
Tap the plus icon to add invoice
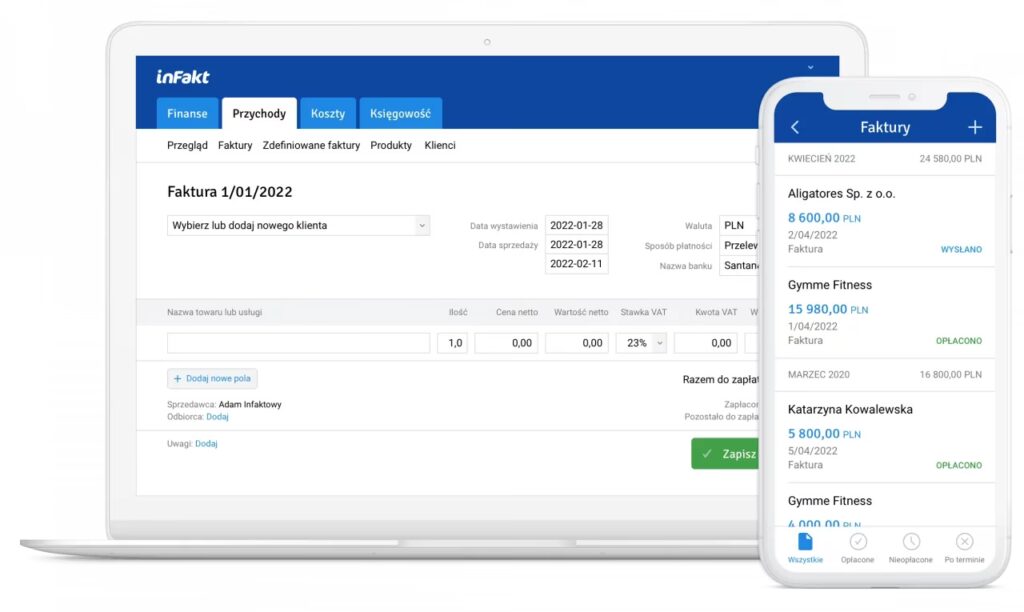coord(975,127)
